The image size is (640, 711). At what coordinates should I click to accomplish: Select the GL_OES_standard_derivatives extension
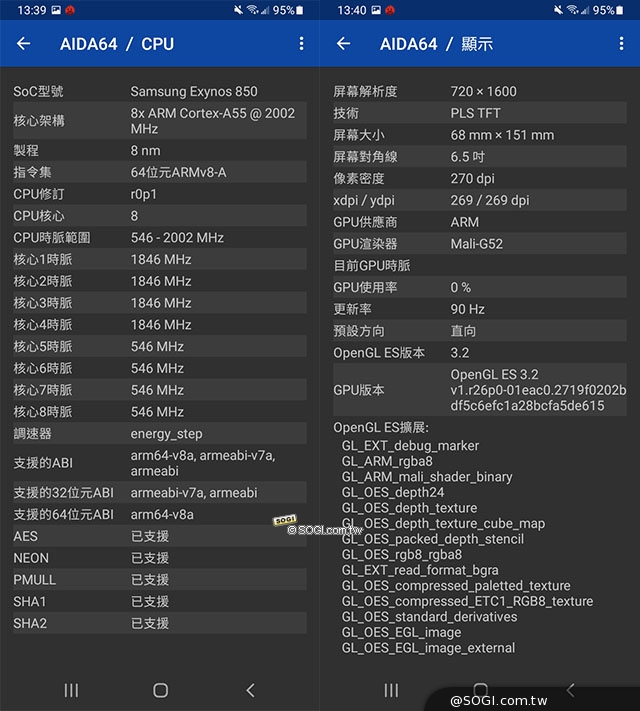coord(430,617)
